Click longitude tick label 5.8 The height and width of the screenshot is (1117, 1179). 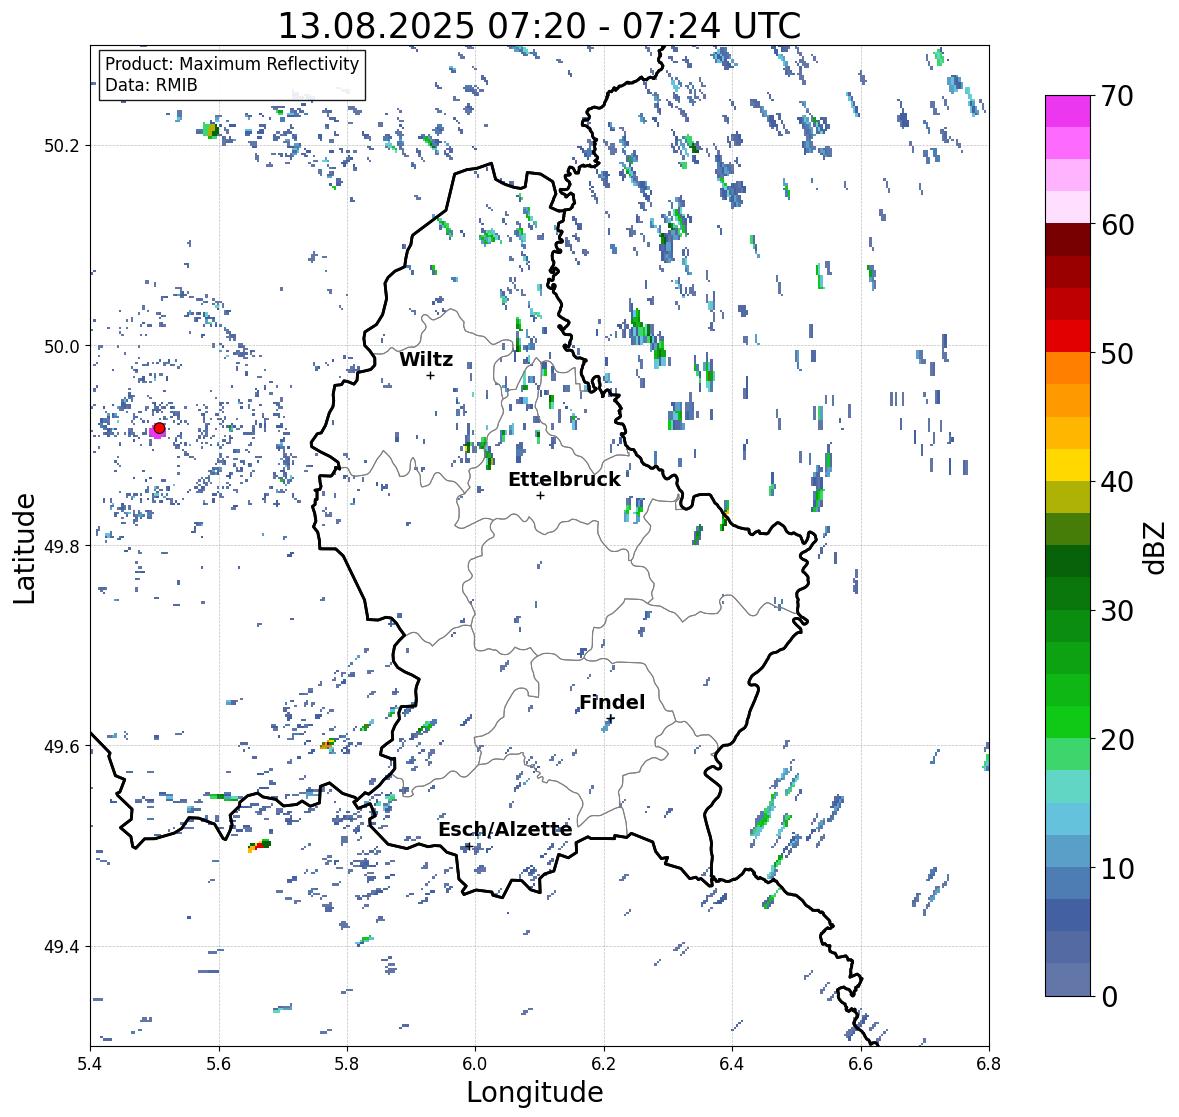pyautogui.click(x=347, y=1064)
